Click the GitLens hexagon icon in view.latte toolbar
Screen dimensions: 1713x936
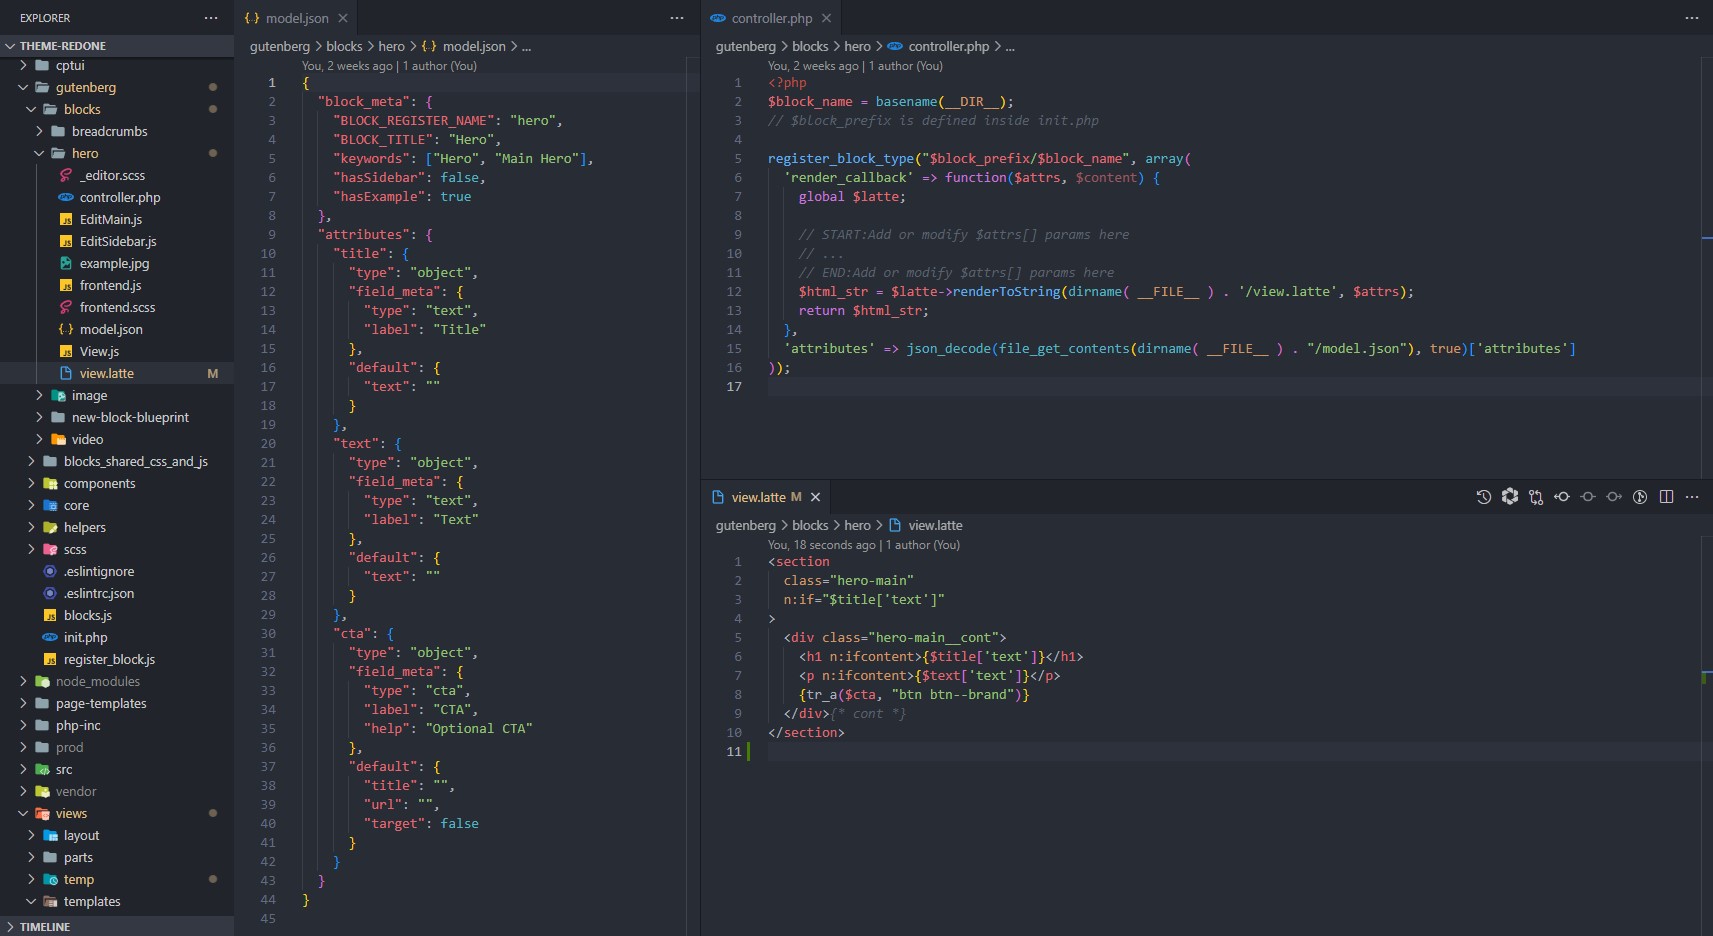pos(1510,497)
